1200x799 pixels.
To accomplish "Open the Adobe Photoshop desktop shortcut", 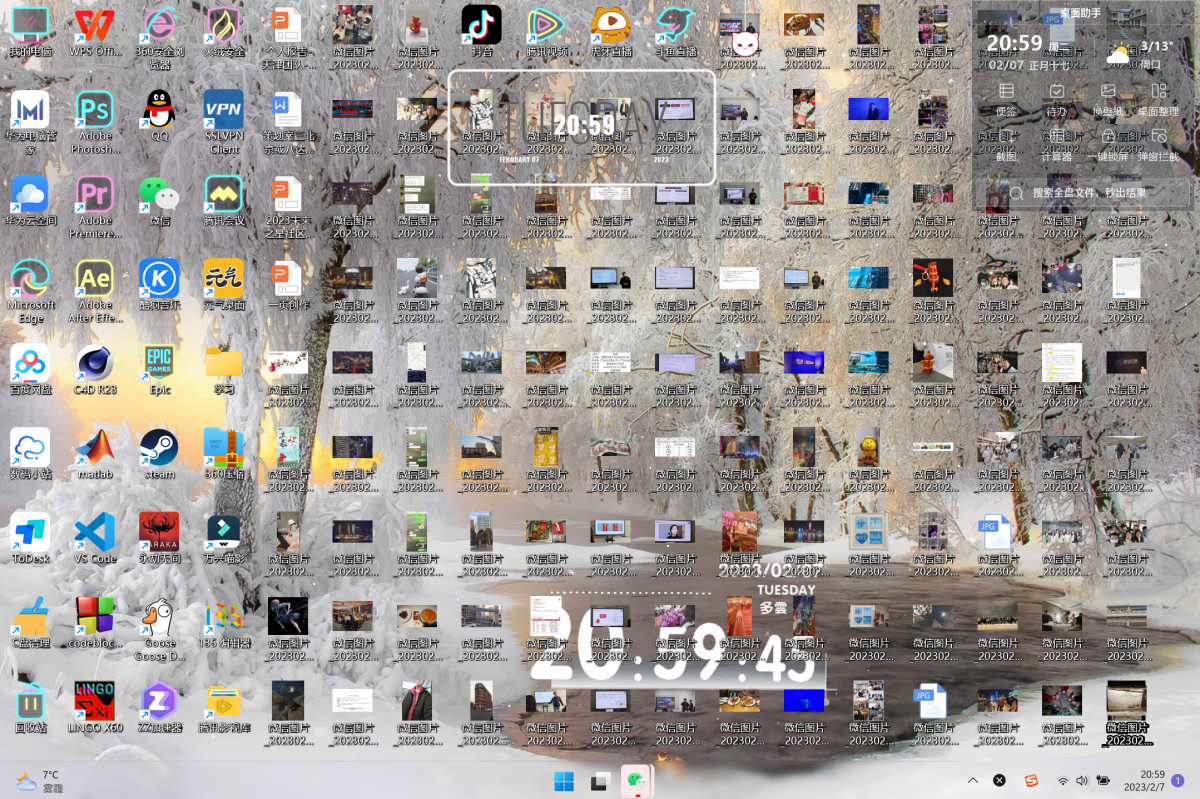I will [x=95, y=110].
